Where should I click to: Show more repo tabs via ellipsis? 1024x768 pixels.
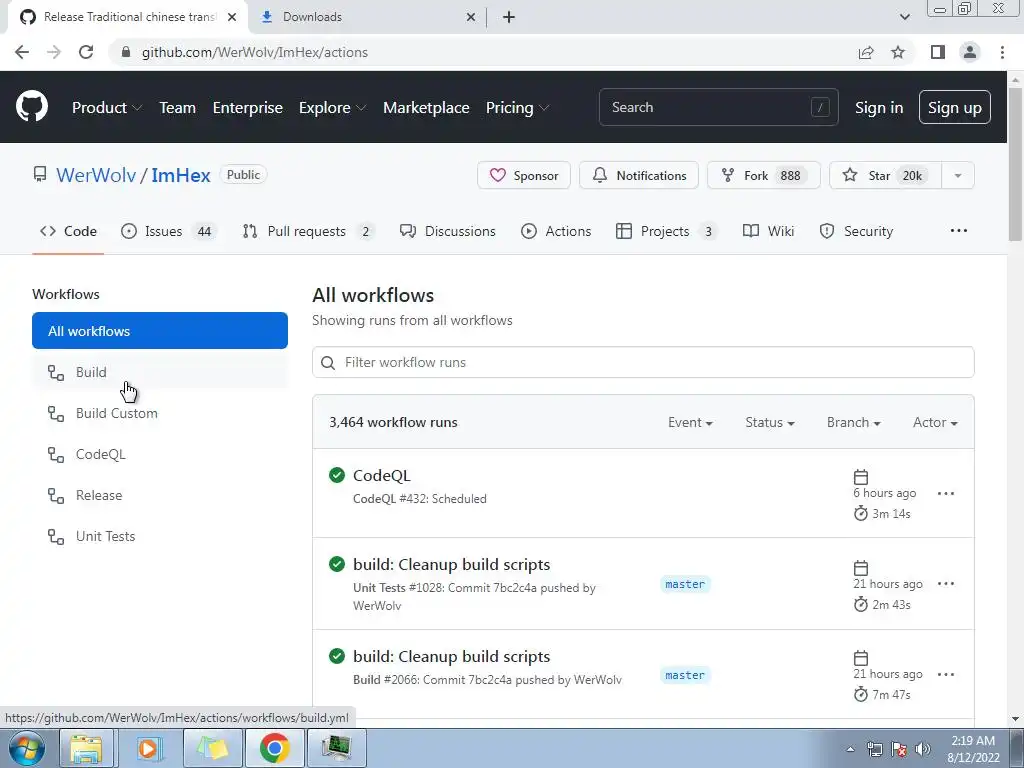(x=959, y=231)
